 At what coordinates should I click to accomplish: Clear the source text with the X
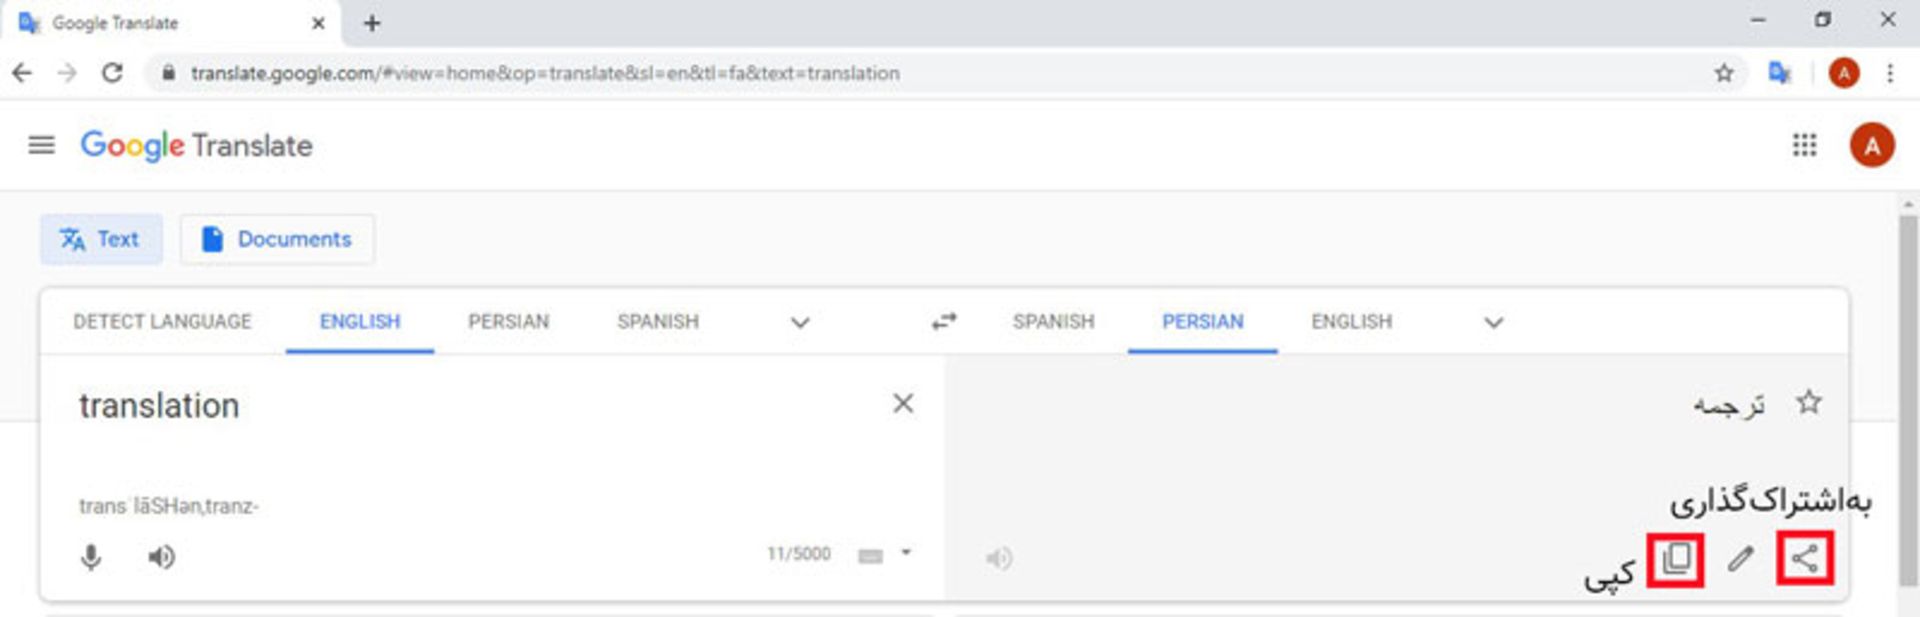(x=903, y=403)
